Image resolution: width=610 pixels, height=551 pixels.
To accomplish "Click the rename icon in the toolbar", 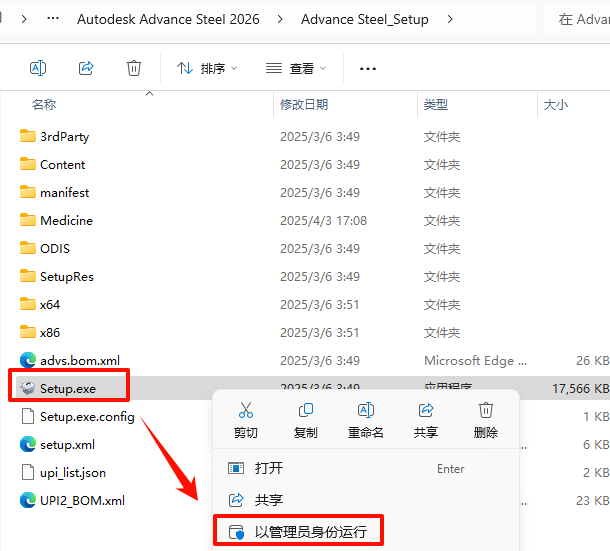I will tap(38, 68).
